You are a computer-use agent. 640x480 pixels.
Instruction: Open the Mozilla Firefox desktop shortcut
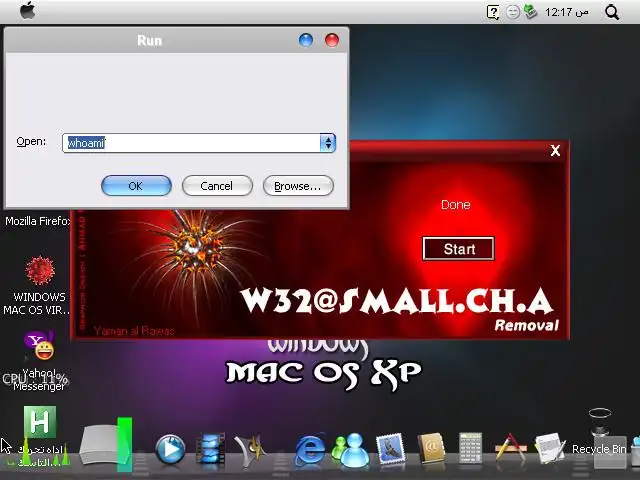(x=38, y=221)
